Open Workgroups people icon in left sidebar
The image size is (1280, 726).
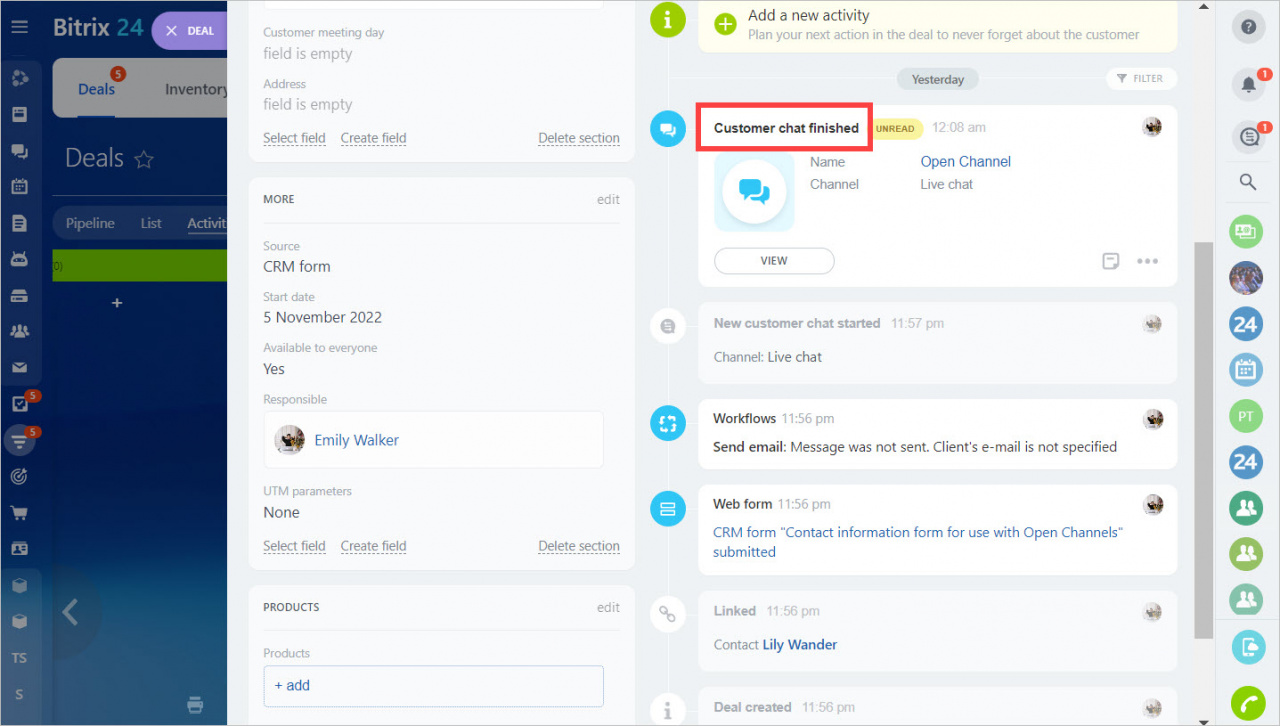pos(19,331)
